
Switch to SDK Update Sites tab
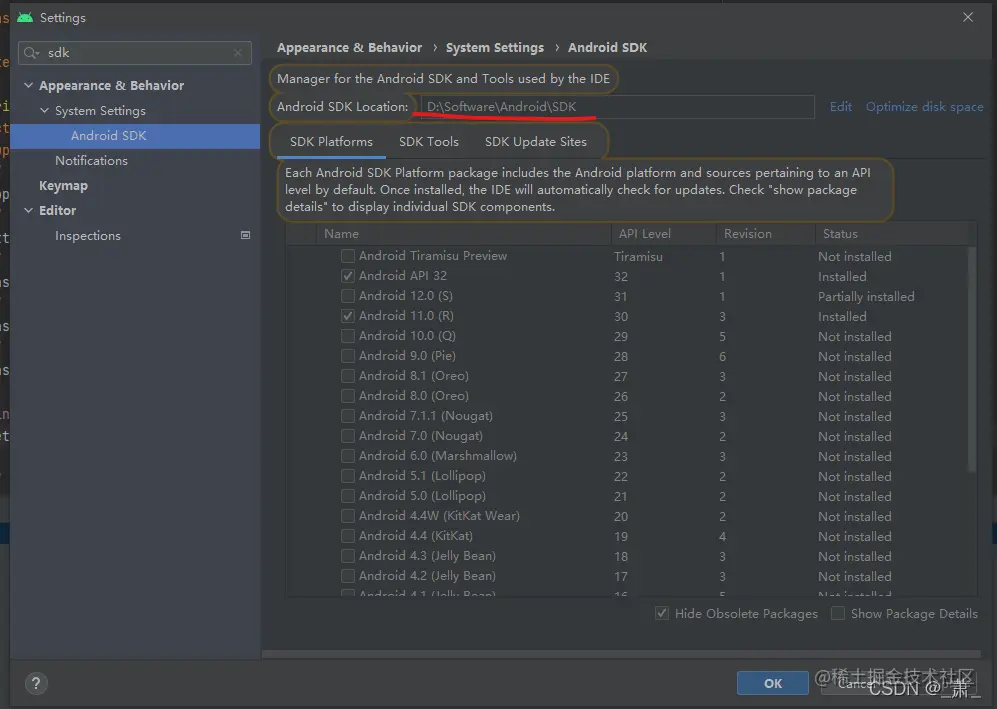[535, 142]
